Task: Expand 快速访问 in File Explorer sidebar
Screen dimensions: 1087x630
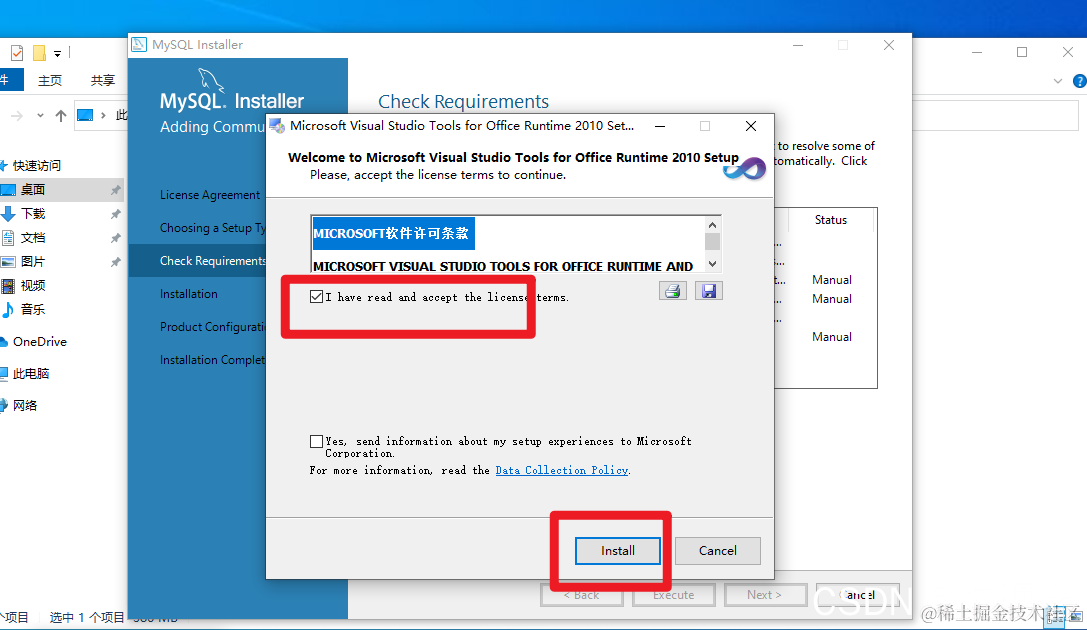Action: pos(36,166)
